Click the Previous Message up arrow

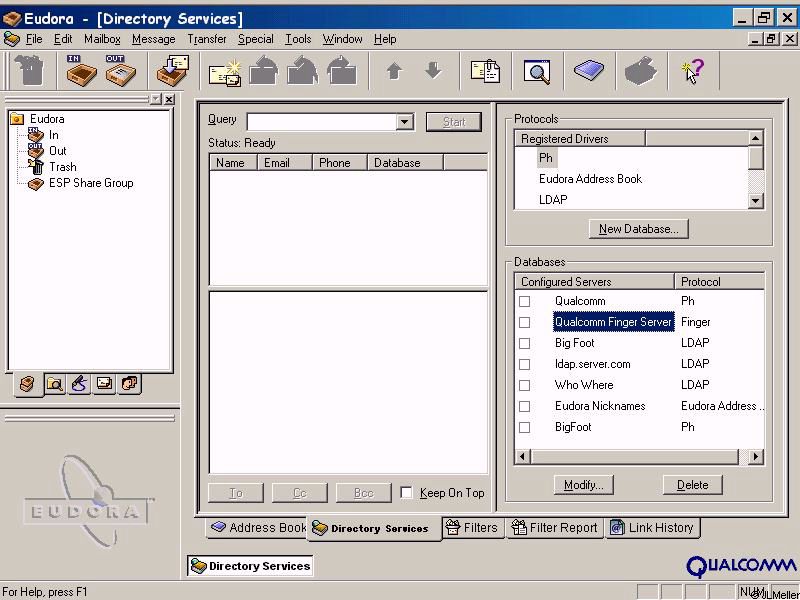coord(394,71)
